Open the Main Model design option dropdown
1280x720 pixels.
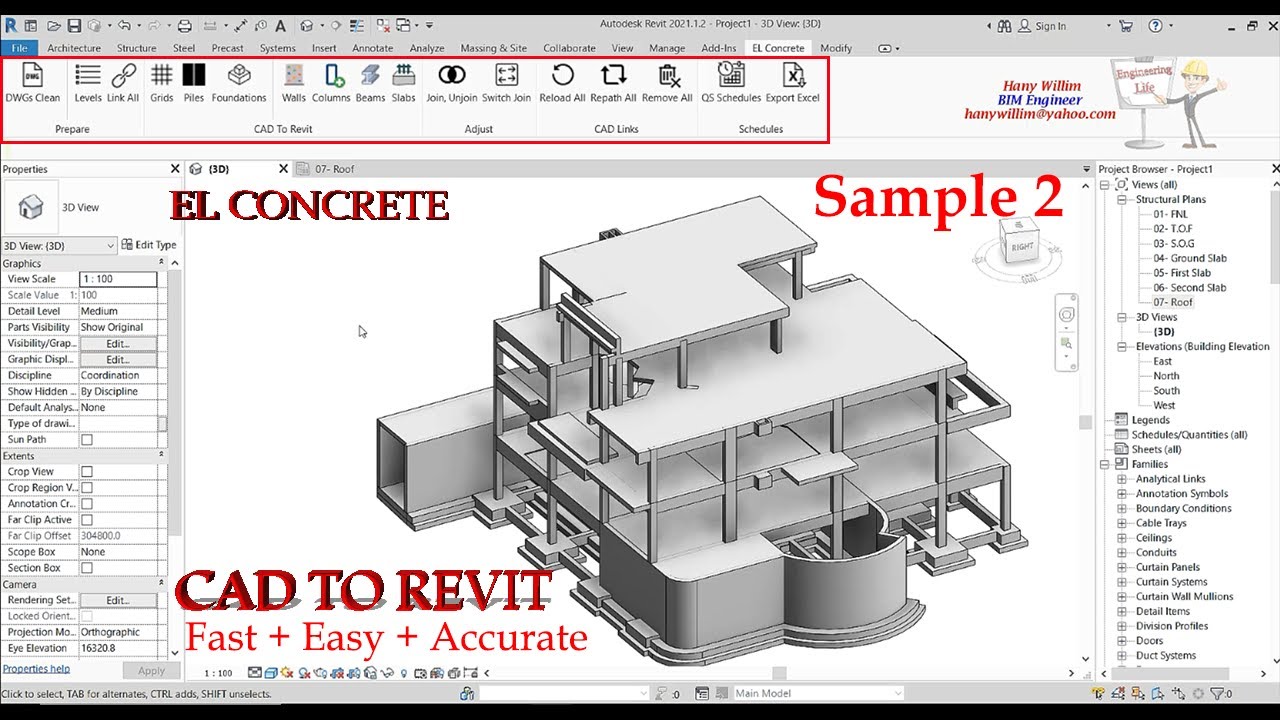(x=818, y=693)
